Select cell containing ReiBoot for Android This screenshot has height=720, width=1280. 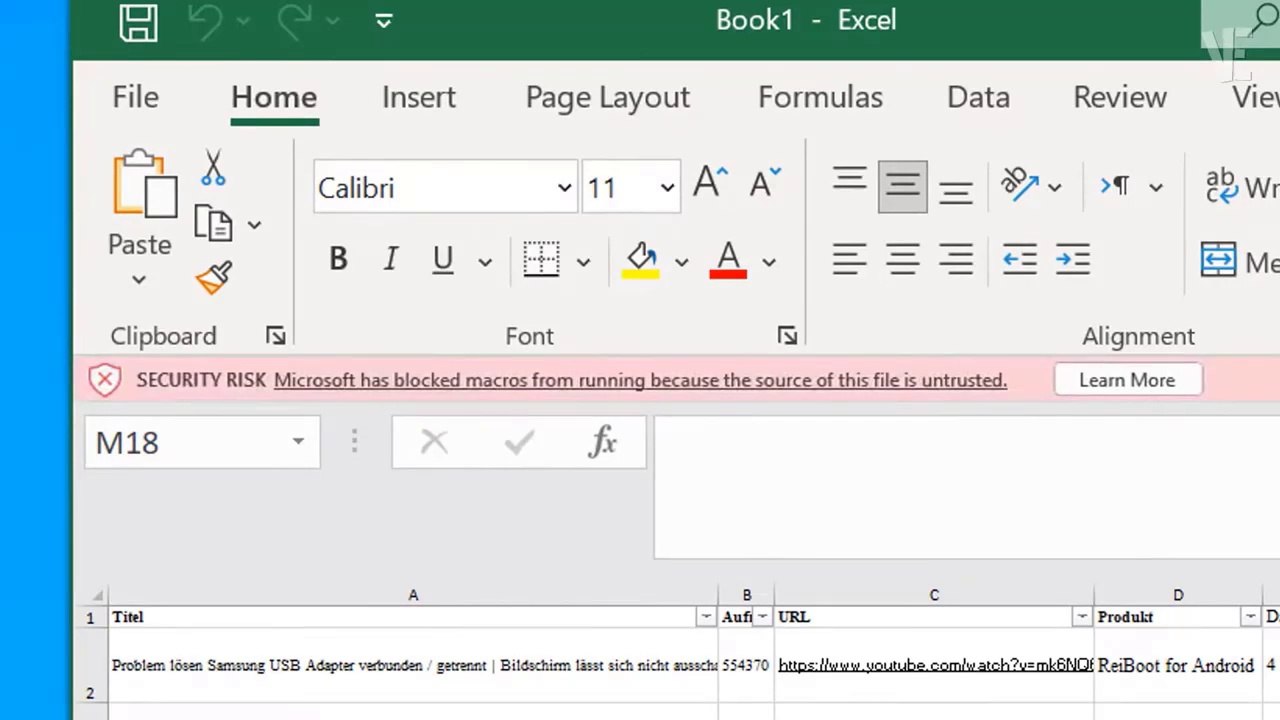1178,665
